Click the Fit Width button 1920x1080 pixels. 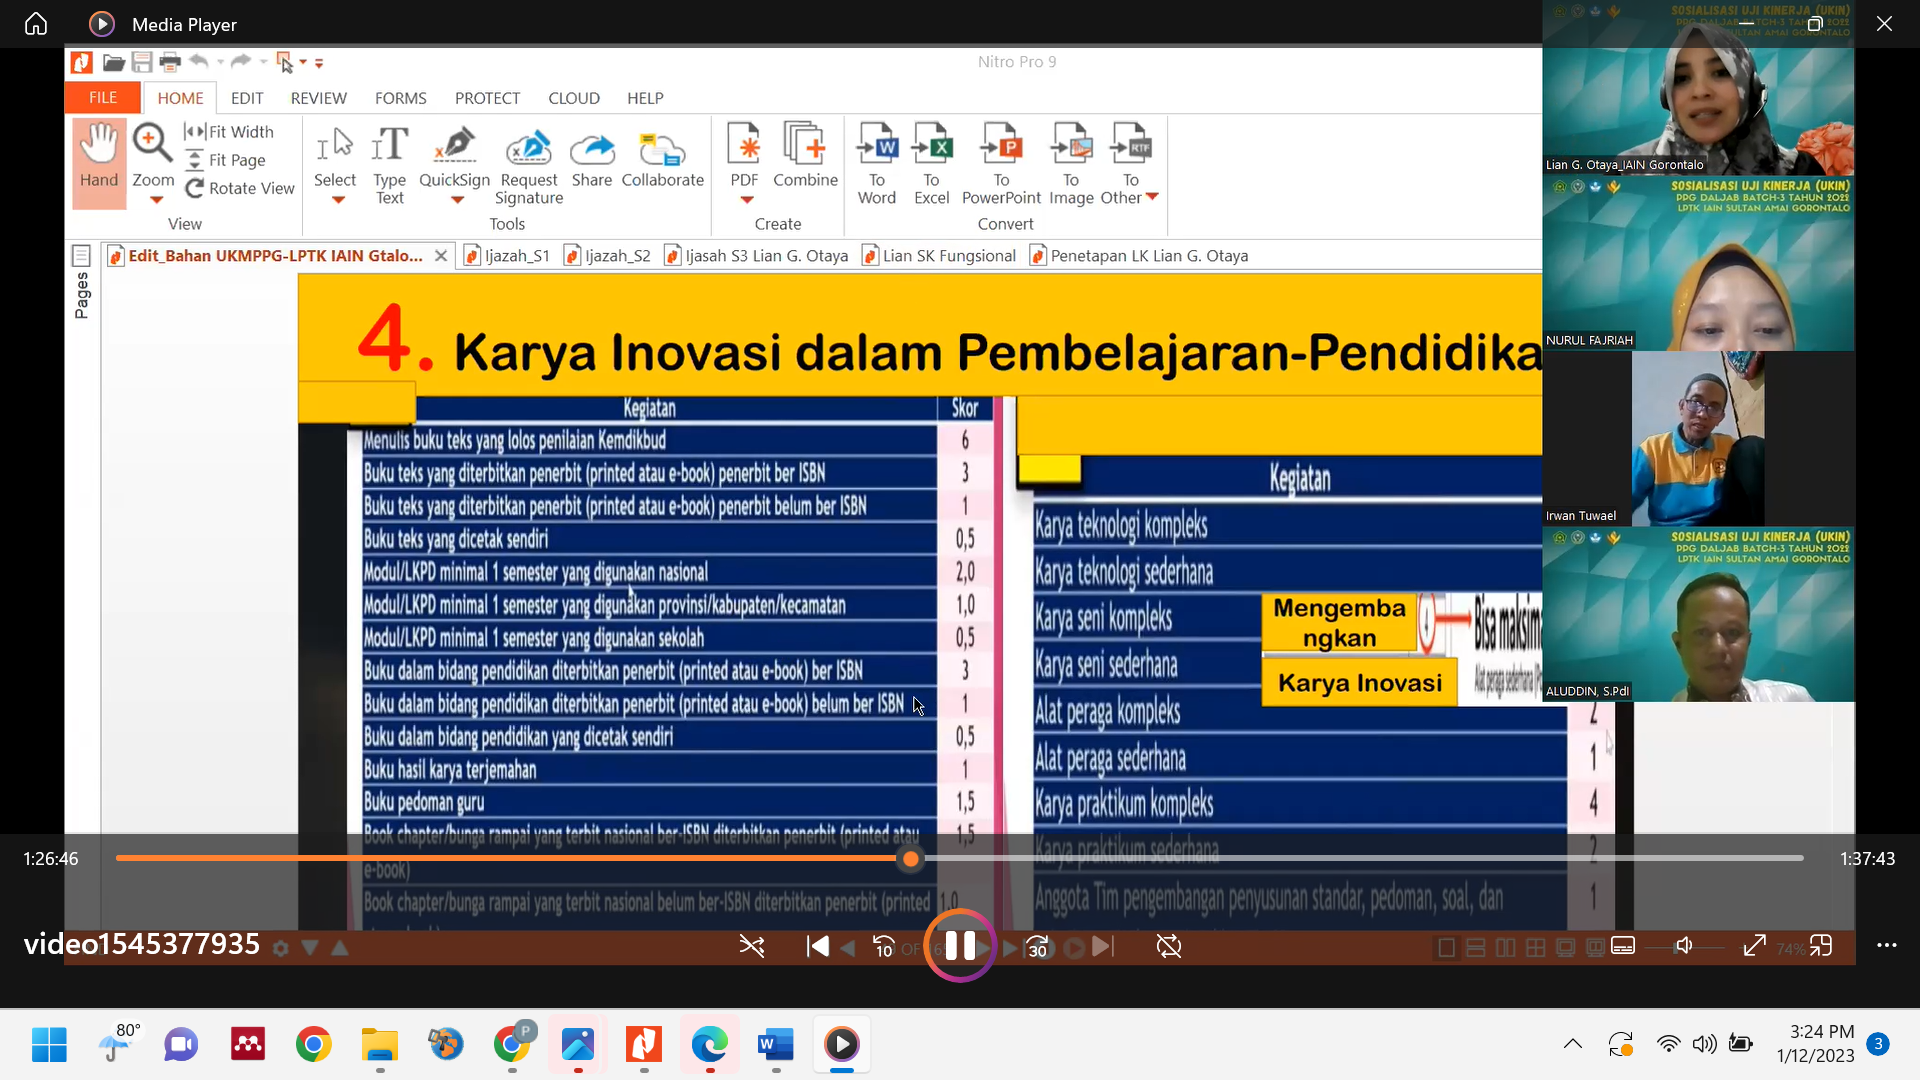coord(229,132)
